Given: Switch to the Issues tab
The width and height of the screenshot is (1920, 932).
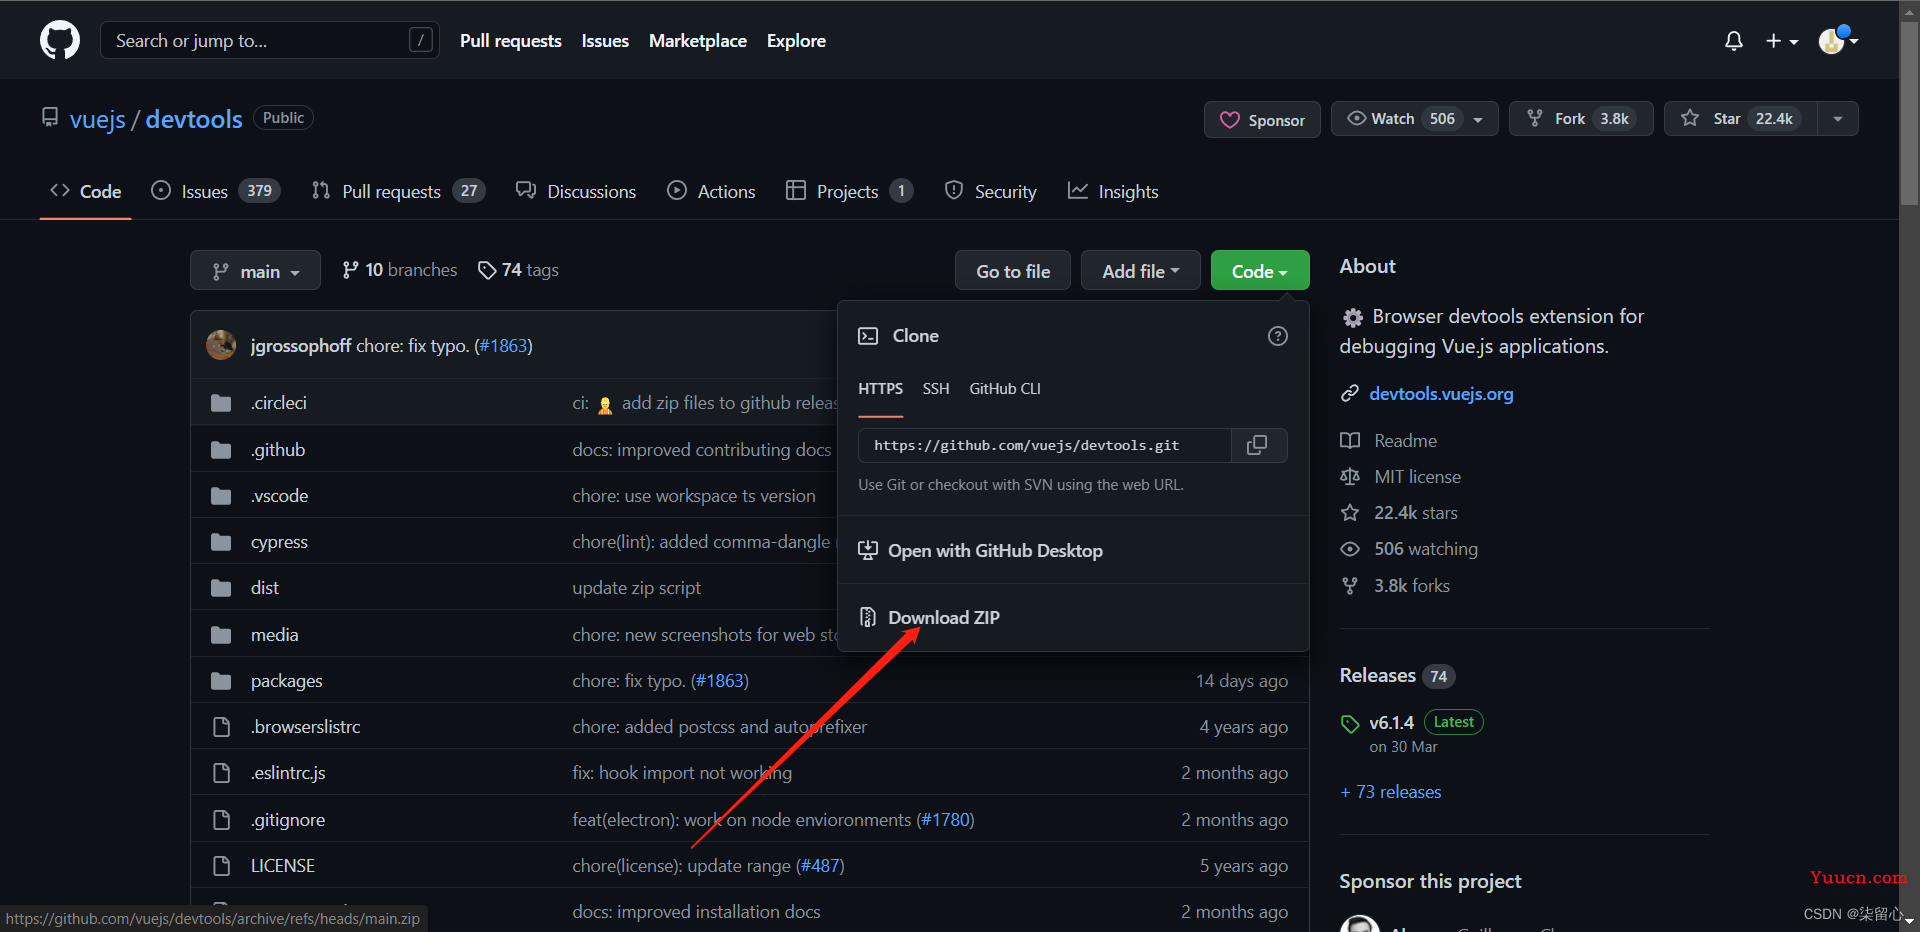Looking at the screenshot, I should click(x=215, y=191).
